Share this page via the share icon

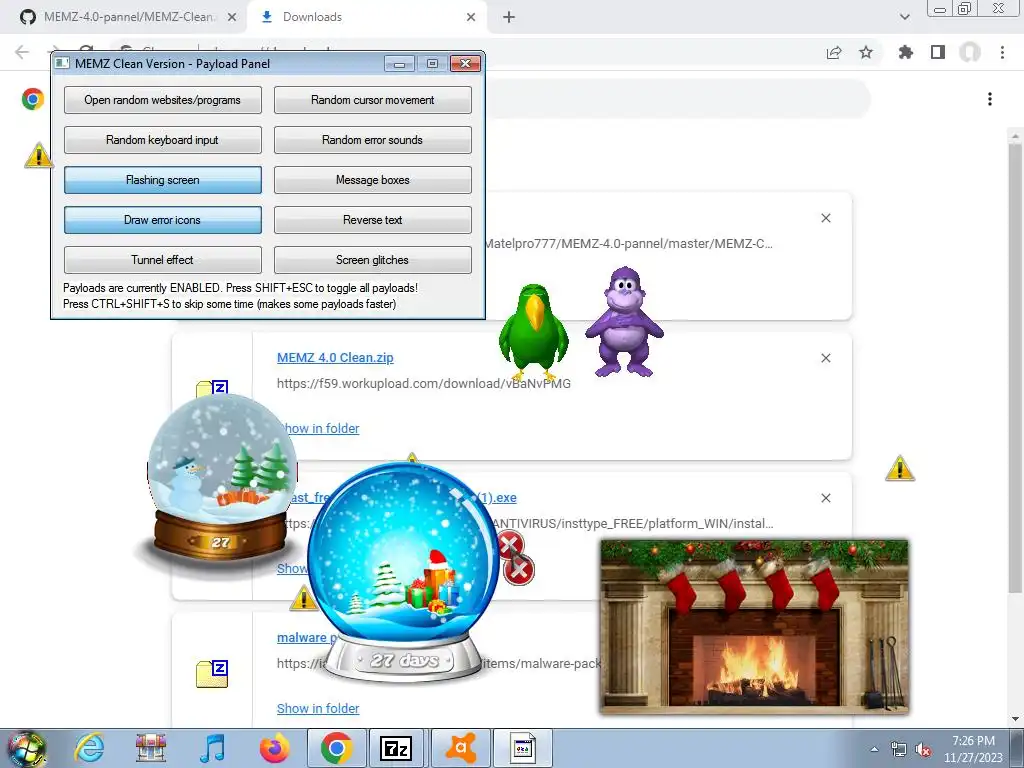[x=834, y=52]
